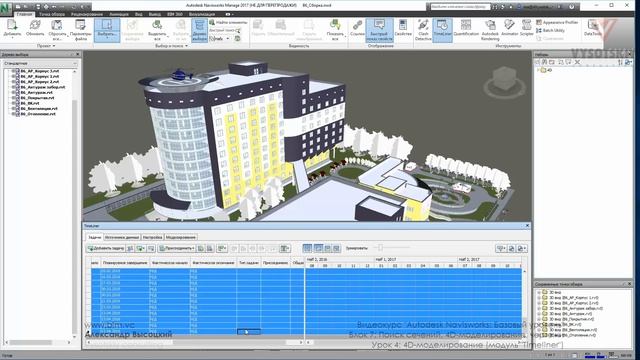Activate the Выбрать (Select) tool

click(107, 29)
